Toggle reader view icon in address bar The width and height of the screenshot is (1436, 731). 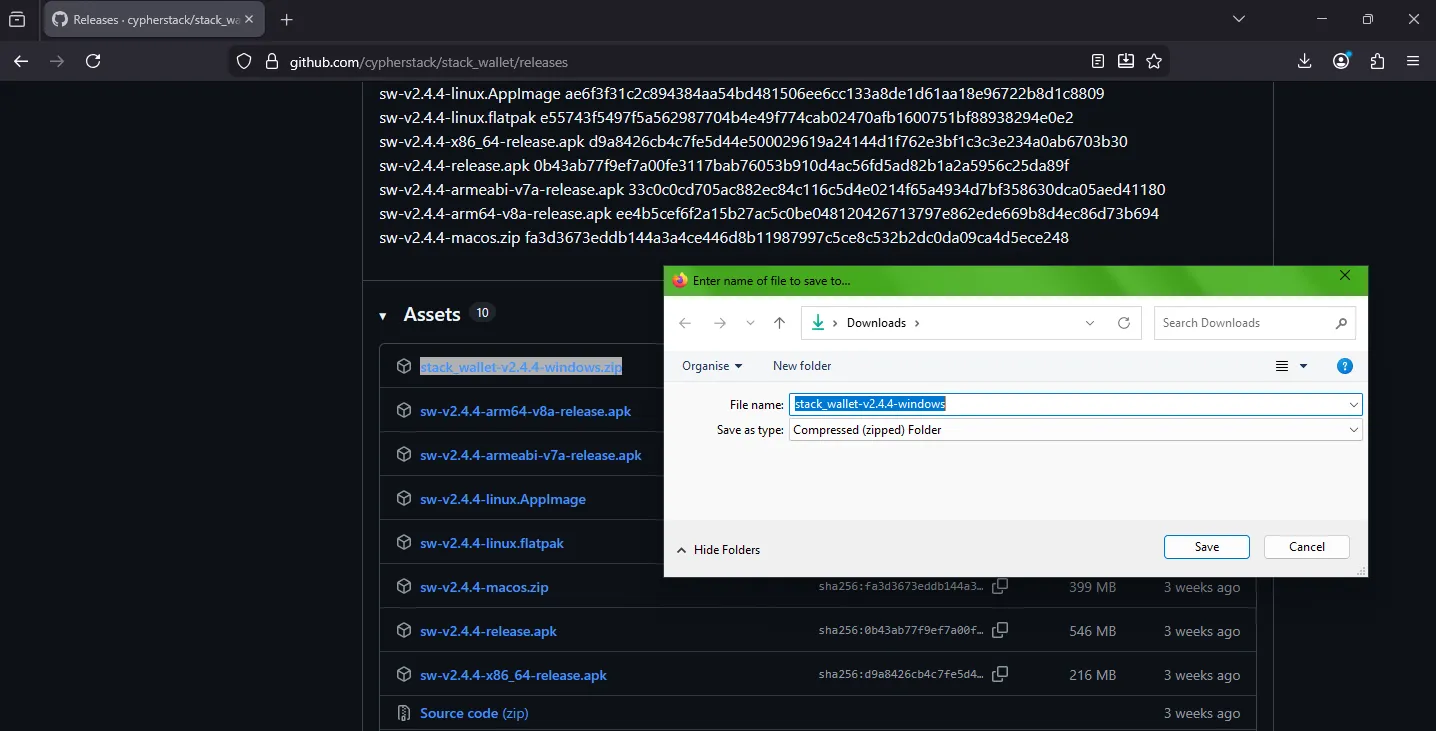(x=1098, y=61)
